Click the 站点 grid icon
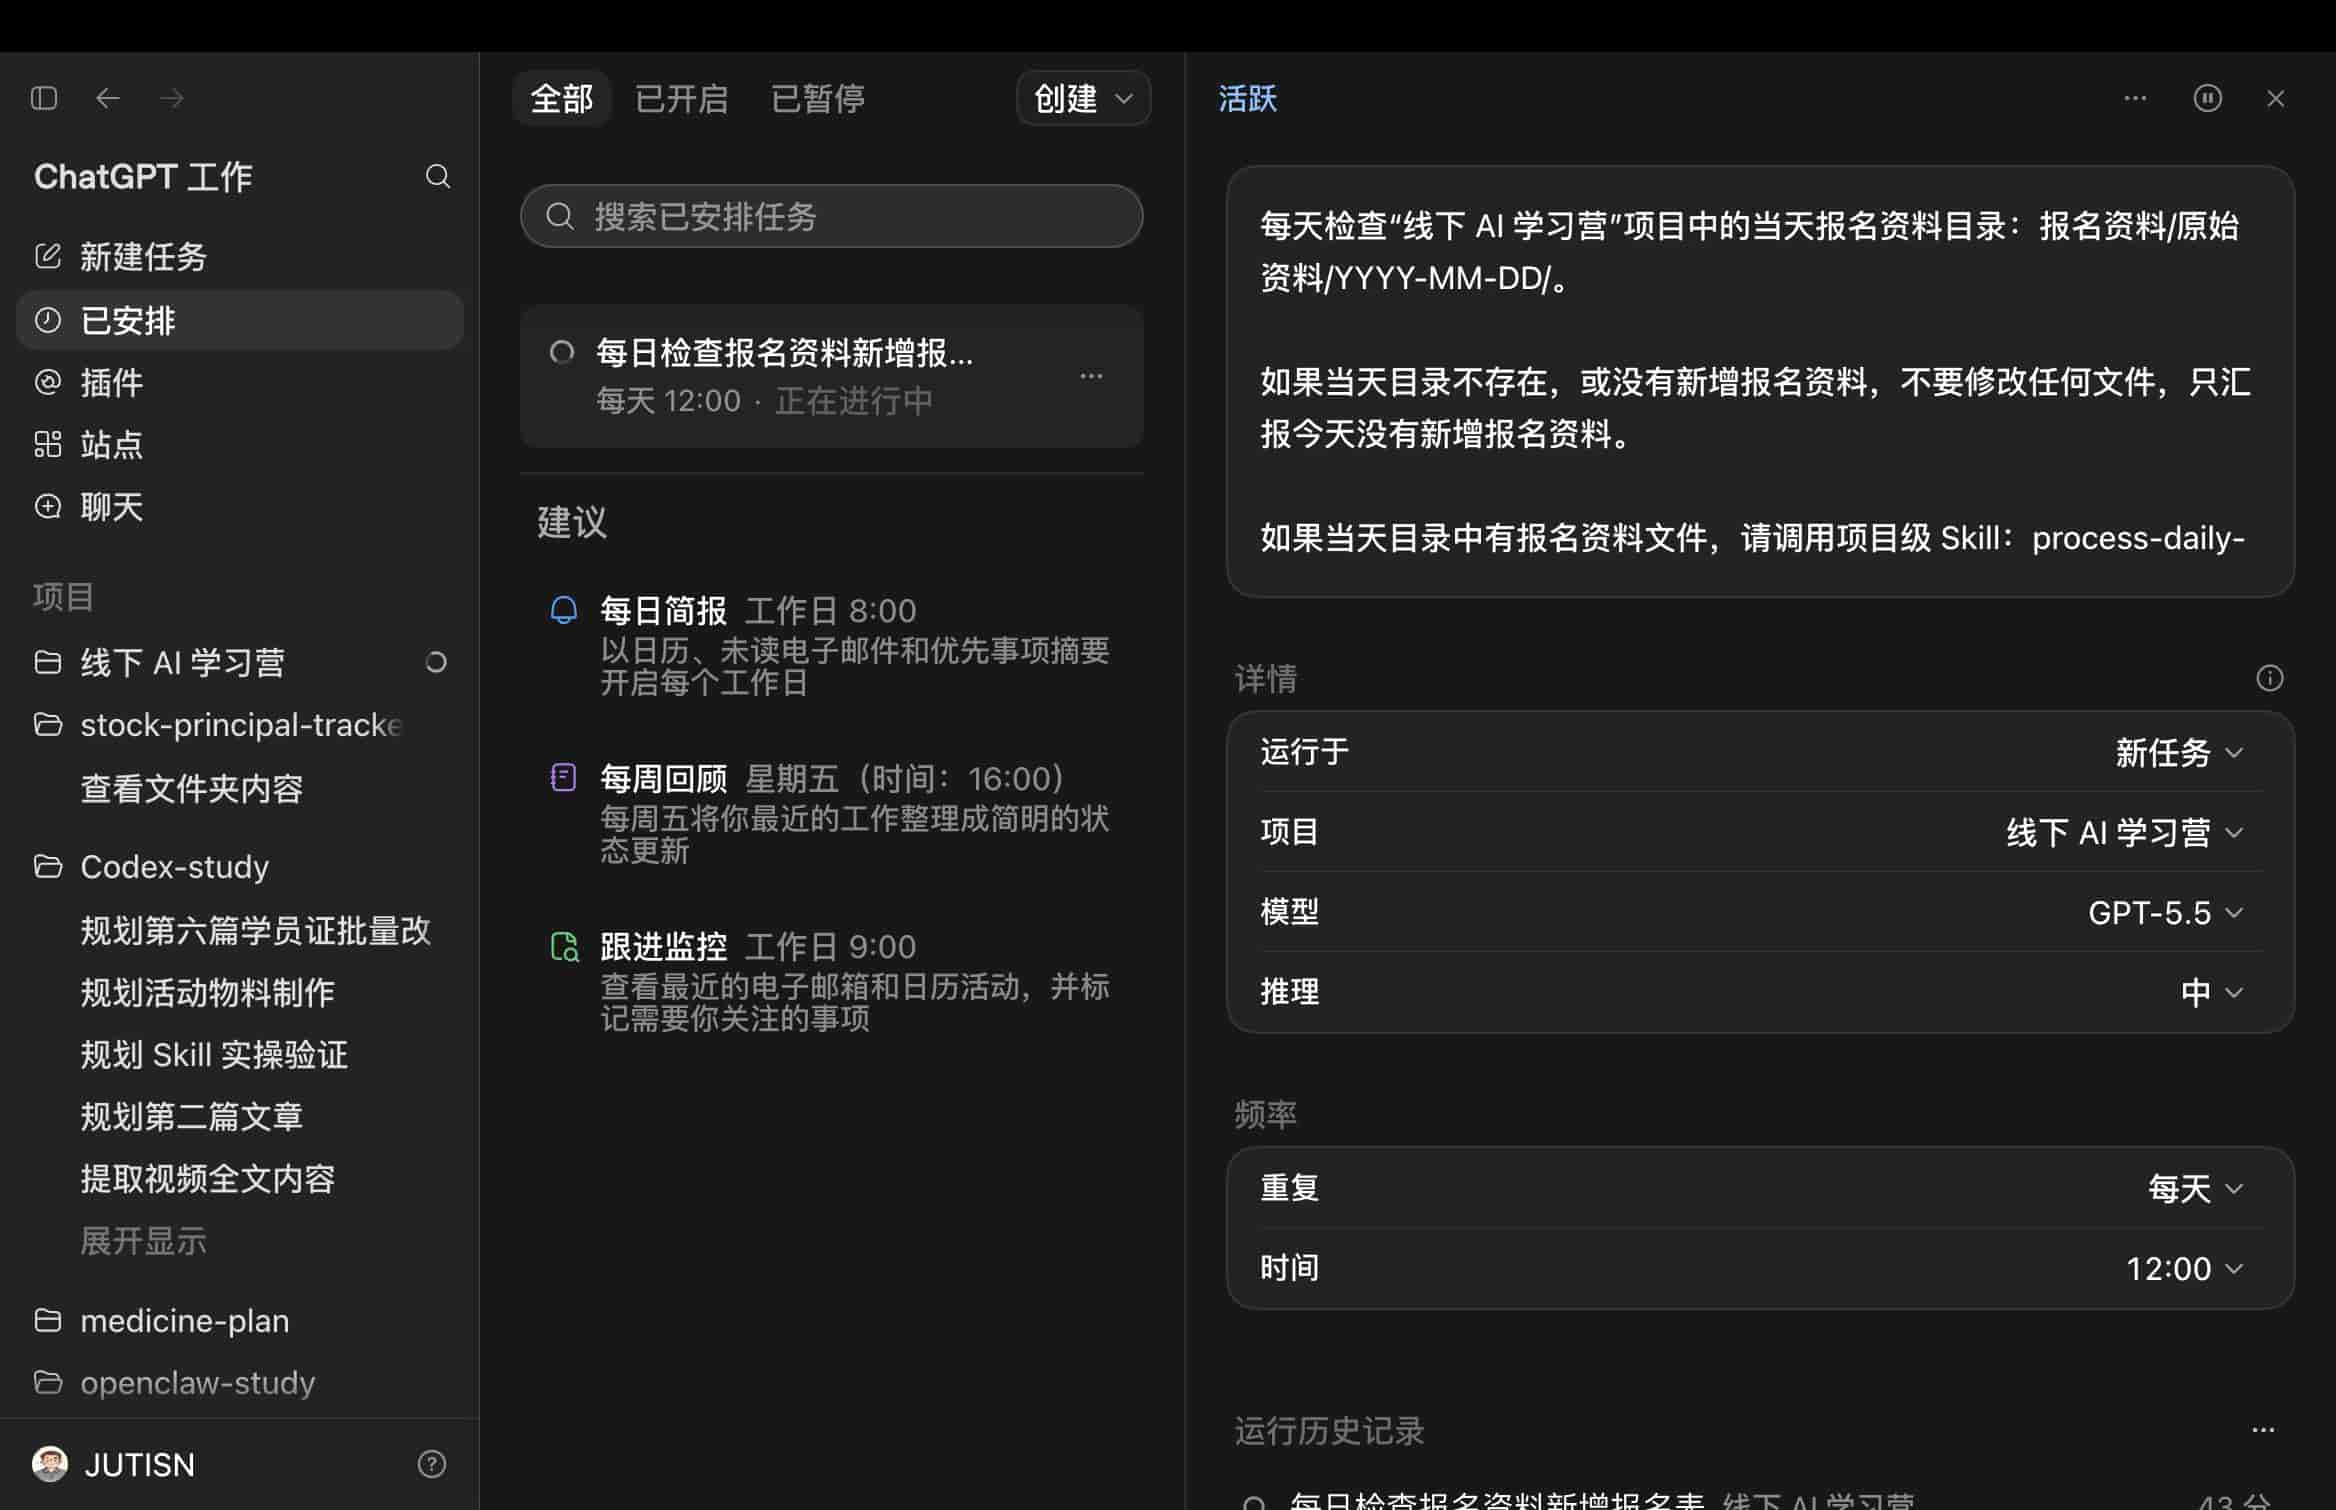 47,444
